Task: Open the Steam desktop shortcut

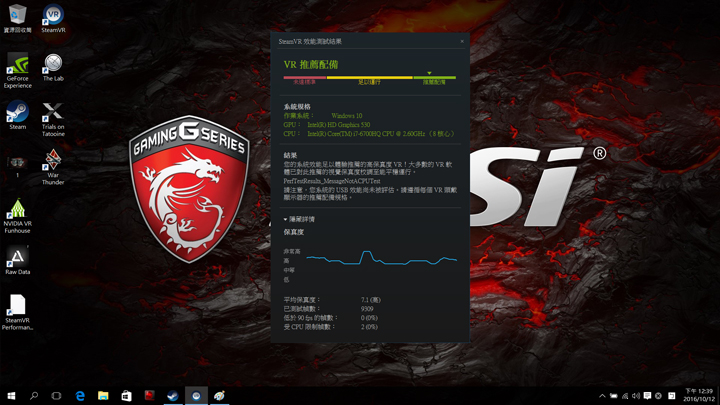Action: tap(17, 115)
